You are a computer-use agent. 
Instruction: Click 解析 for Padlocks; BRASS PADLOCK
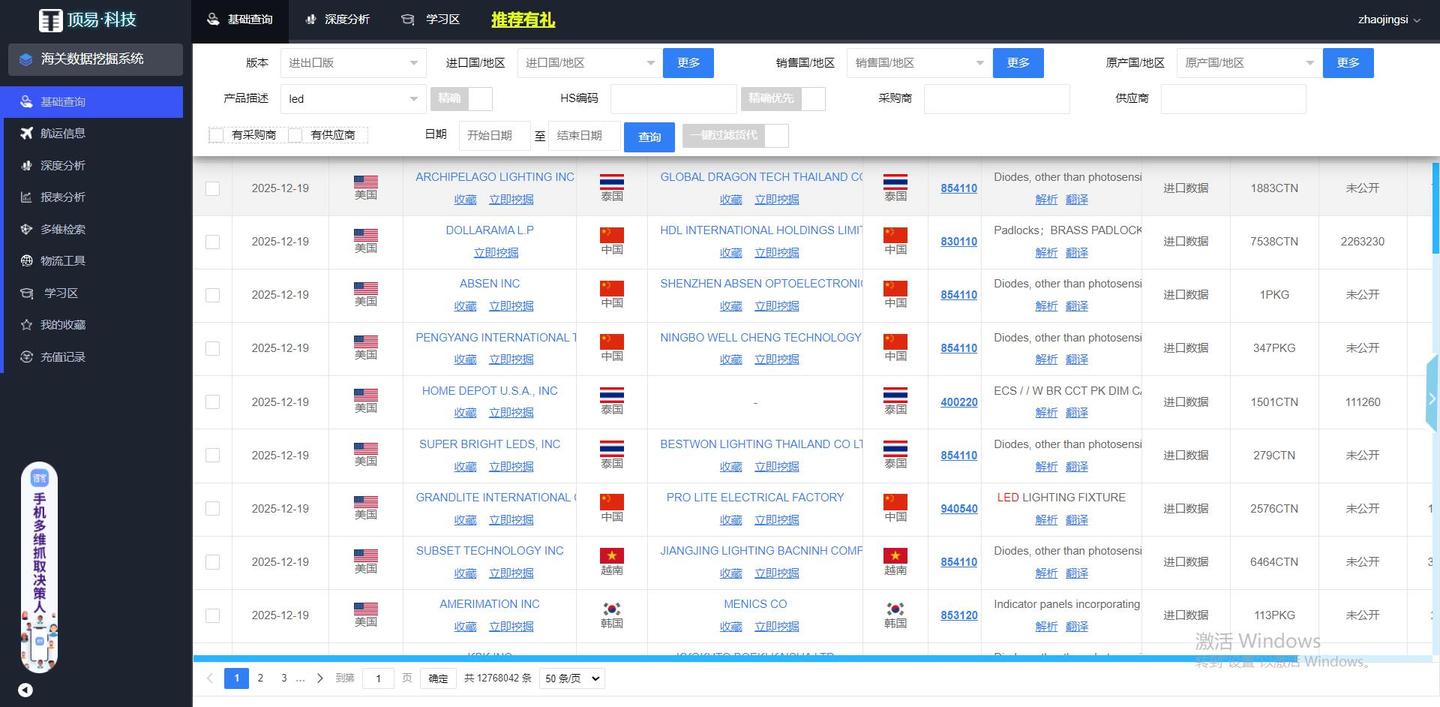click(1046, 253)
